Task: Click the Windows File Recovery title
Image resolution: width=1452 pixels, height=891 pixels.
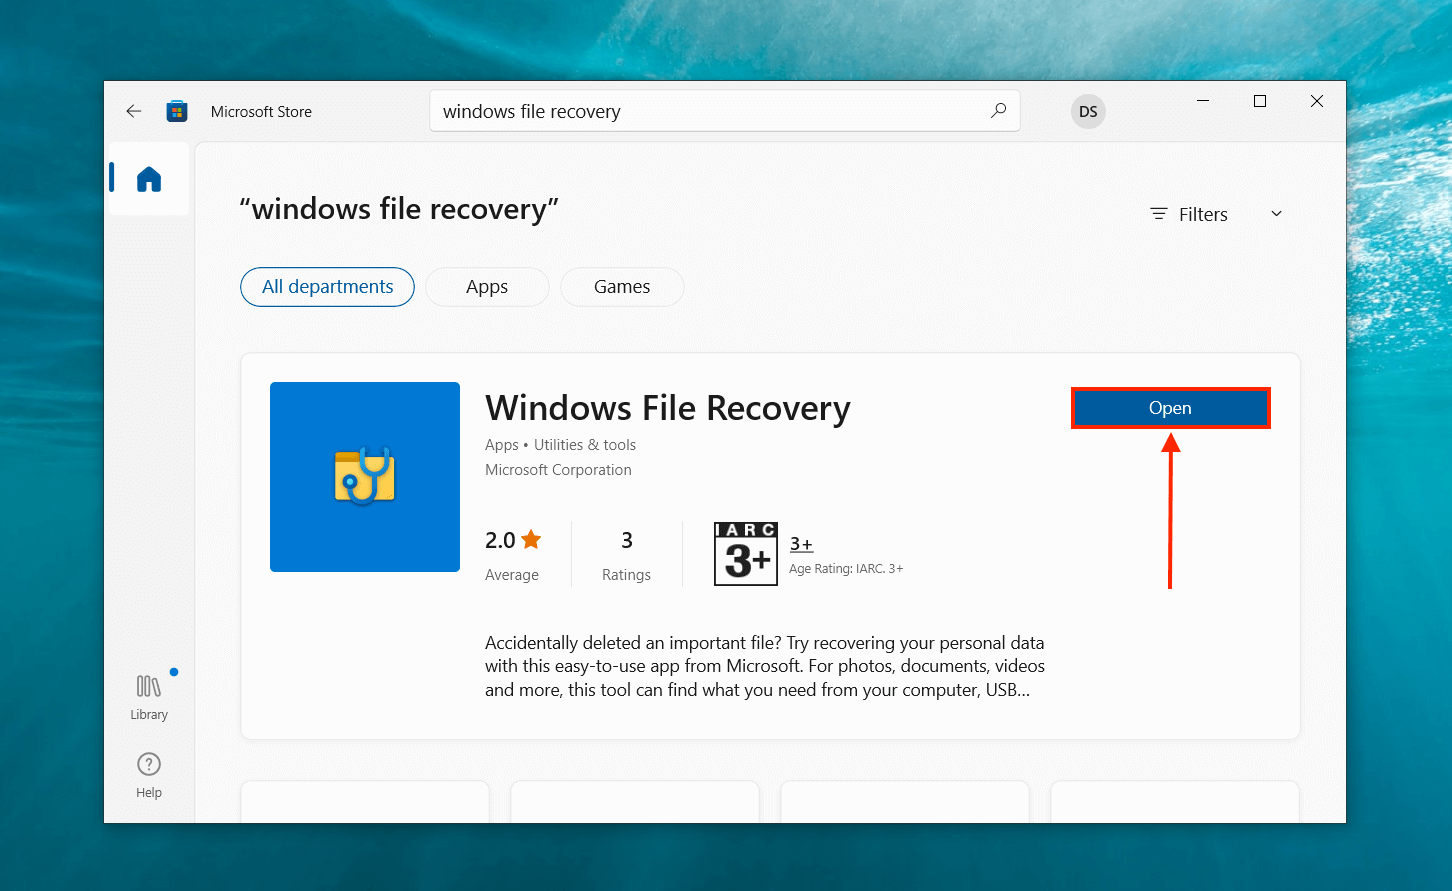Action: pos(667,408)
